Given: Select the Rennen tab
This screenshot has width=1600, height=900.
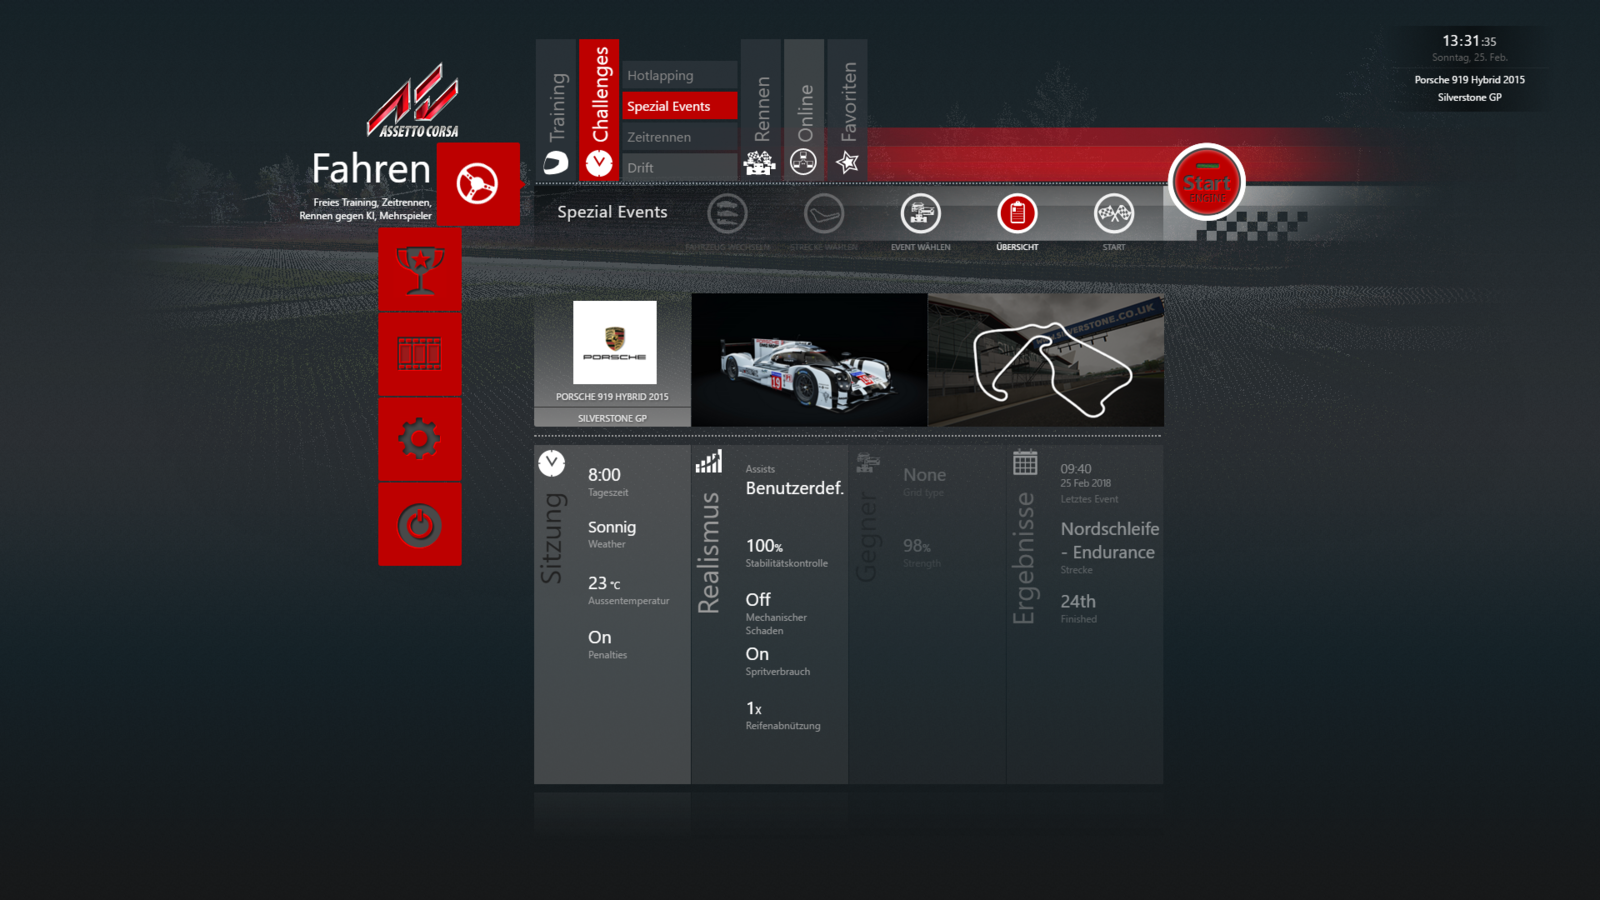Looking at the screenshot, I should pyautogui.click(x=761, y=110).
